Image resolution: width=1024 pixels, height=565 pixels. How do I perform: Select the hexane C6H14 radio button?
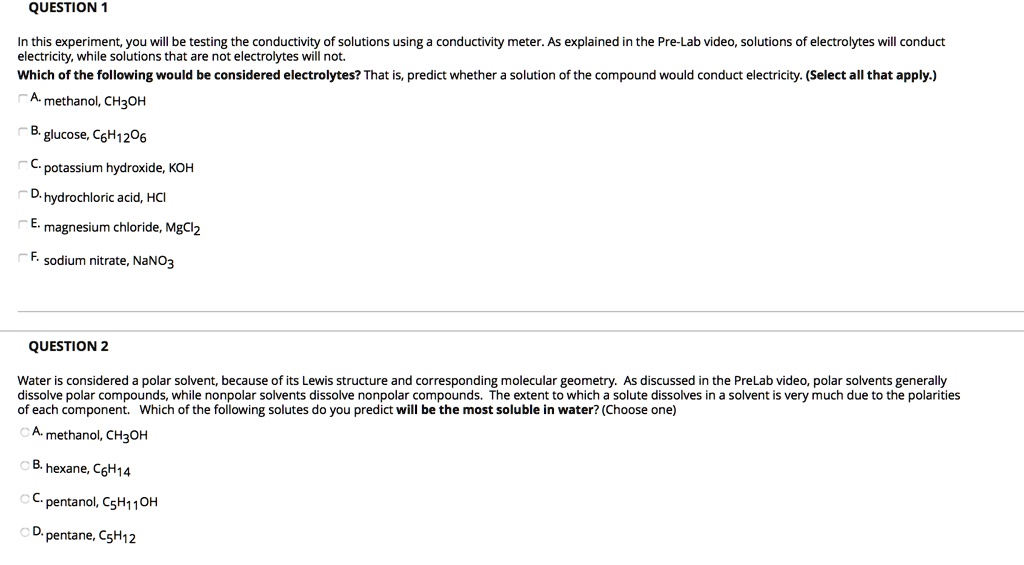(24, 466)
